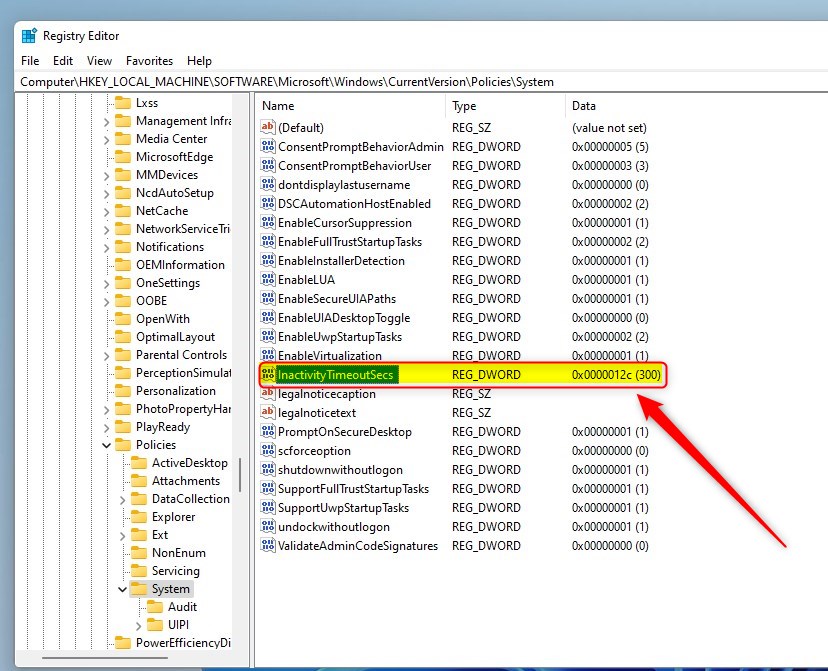
Task: Click the tree pane vertical scrollbar
Action: pos(240,470)
